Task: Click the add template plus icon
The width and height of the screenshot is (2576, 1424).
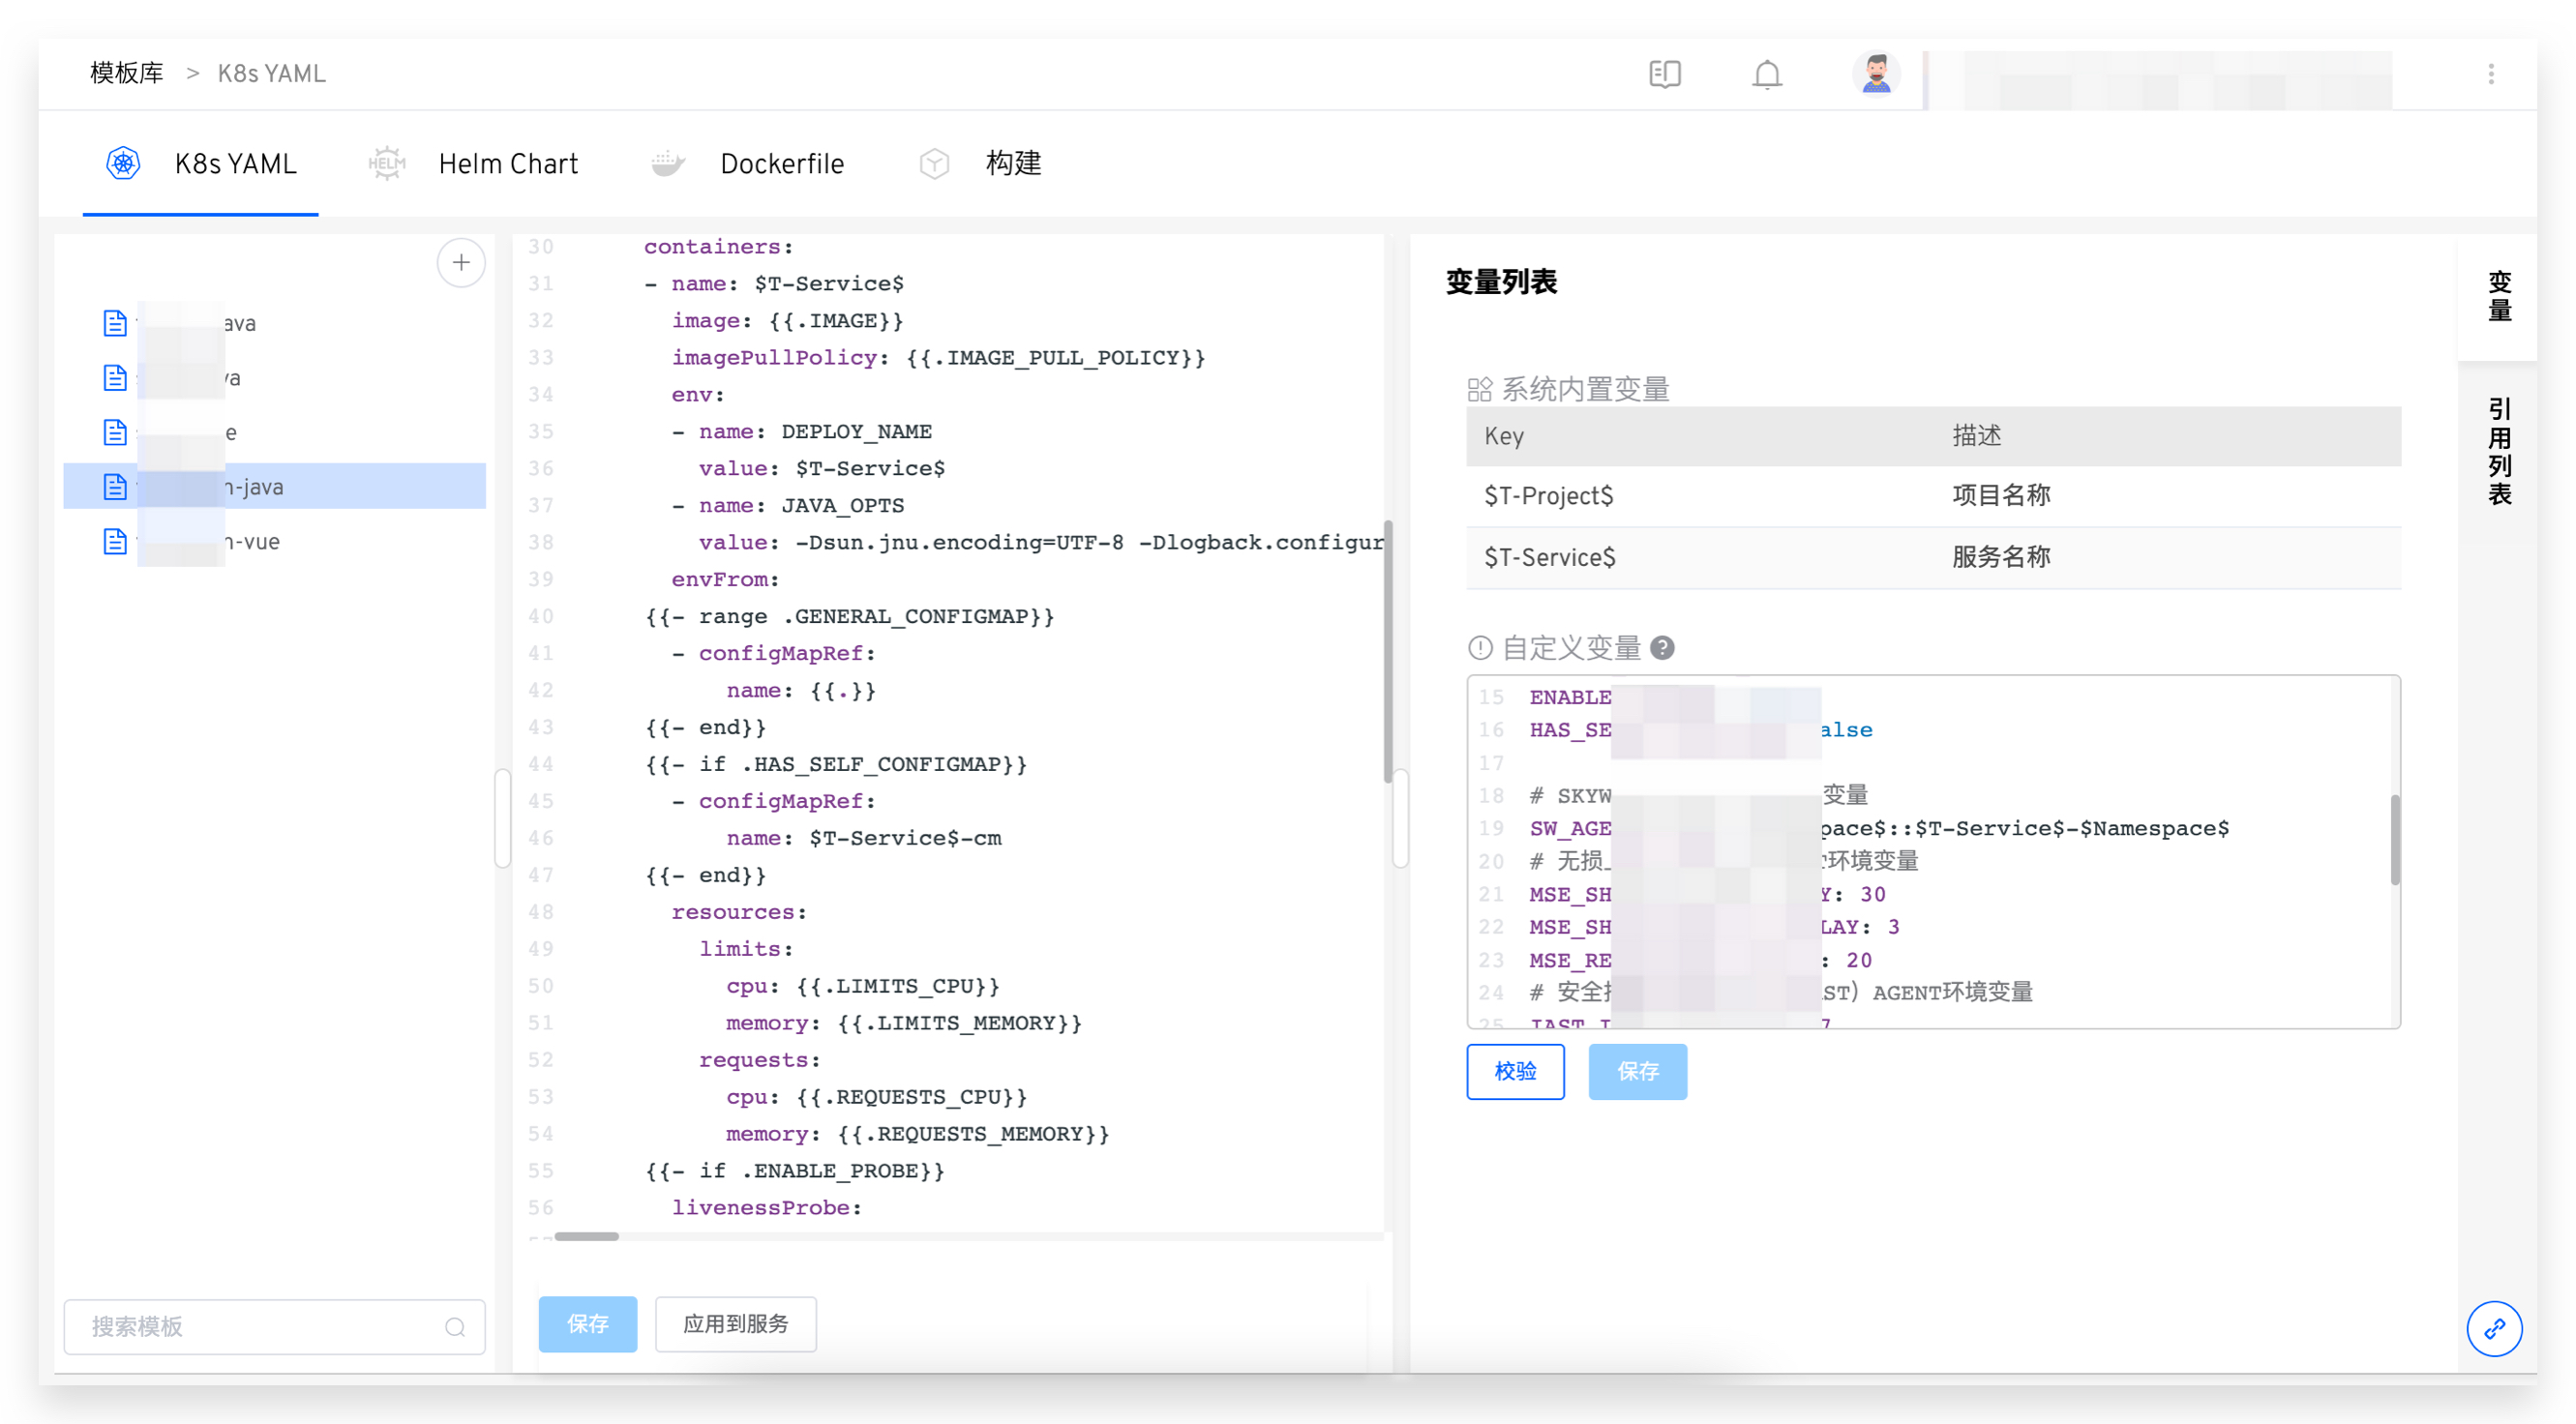Action: pyautogui.click(x=461, y=263)
